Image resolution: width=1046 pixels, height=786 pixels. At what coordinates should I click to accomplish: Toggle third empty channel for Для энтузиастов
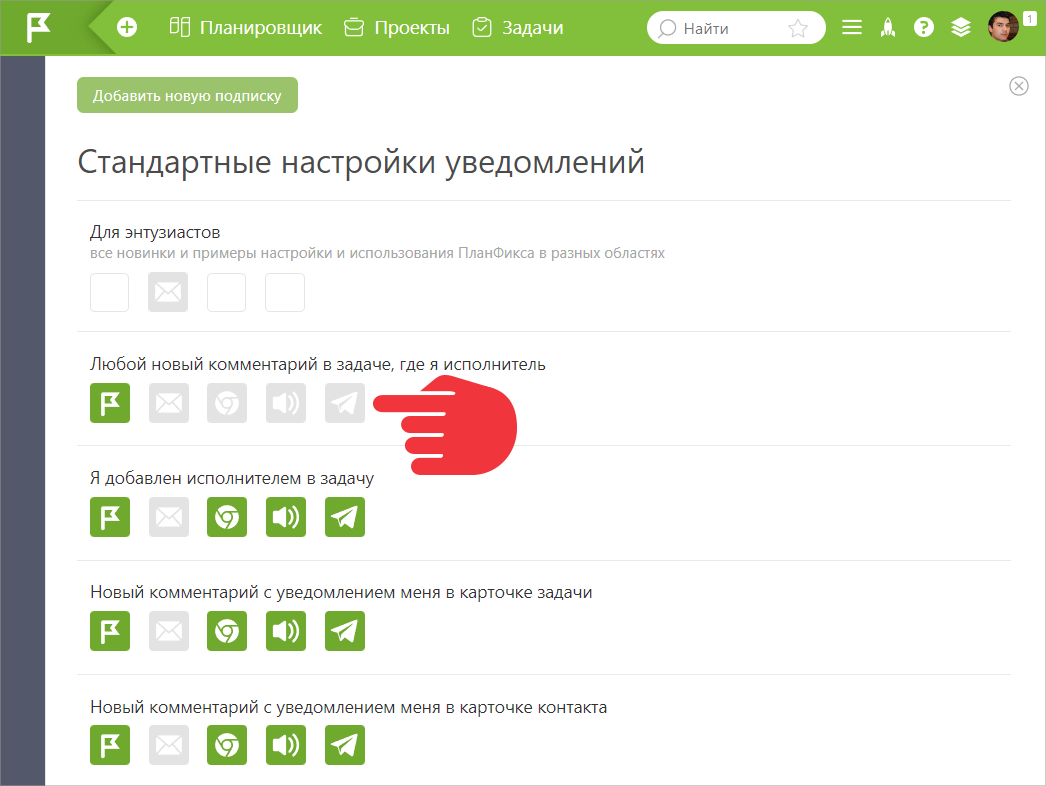coord(227,292)
